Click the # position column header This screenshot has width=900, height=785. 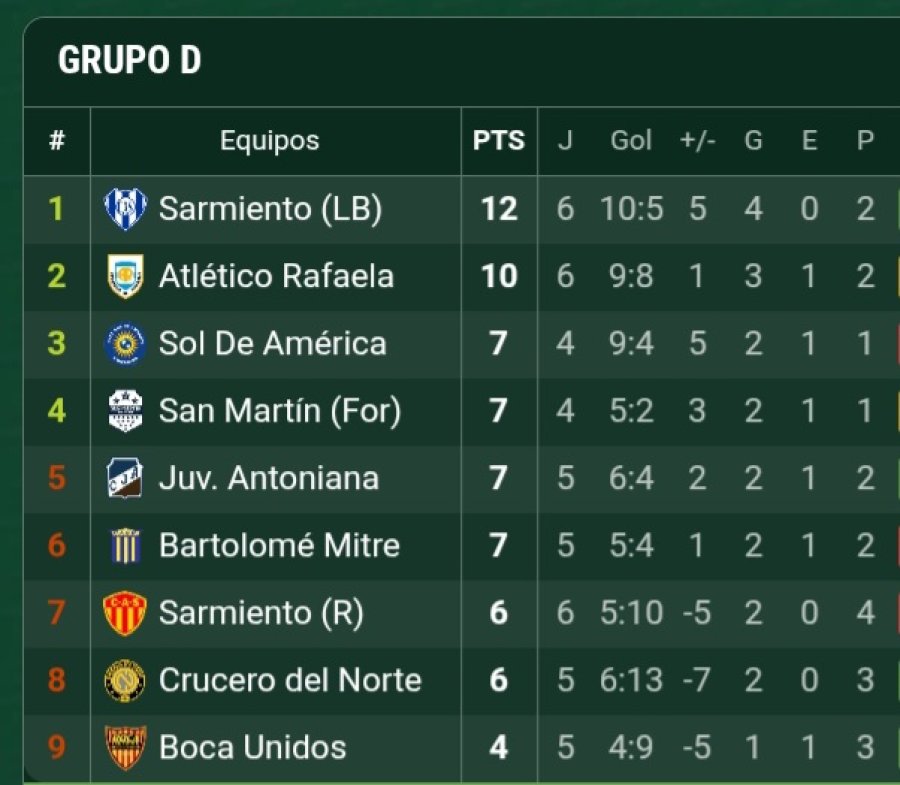coord(57,141)
